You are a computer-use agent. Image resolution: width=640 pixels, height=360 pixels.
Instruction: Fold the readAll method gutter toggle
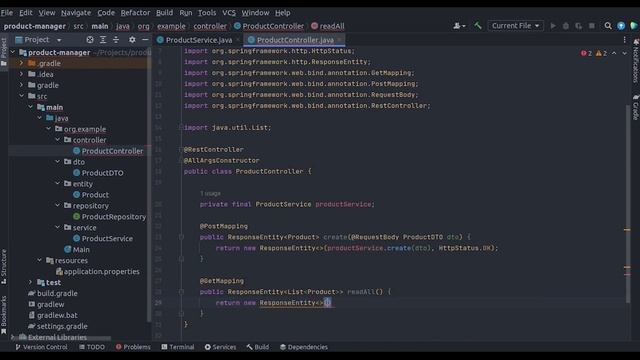click(x=181, y=292)
